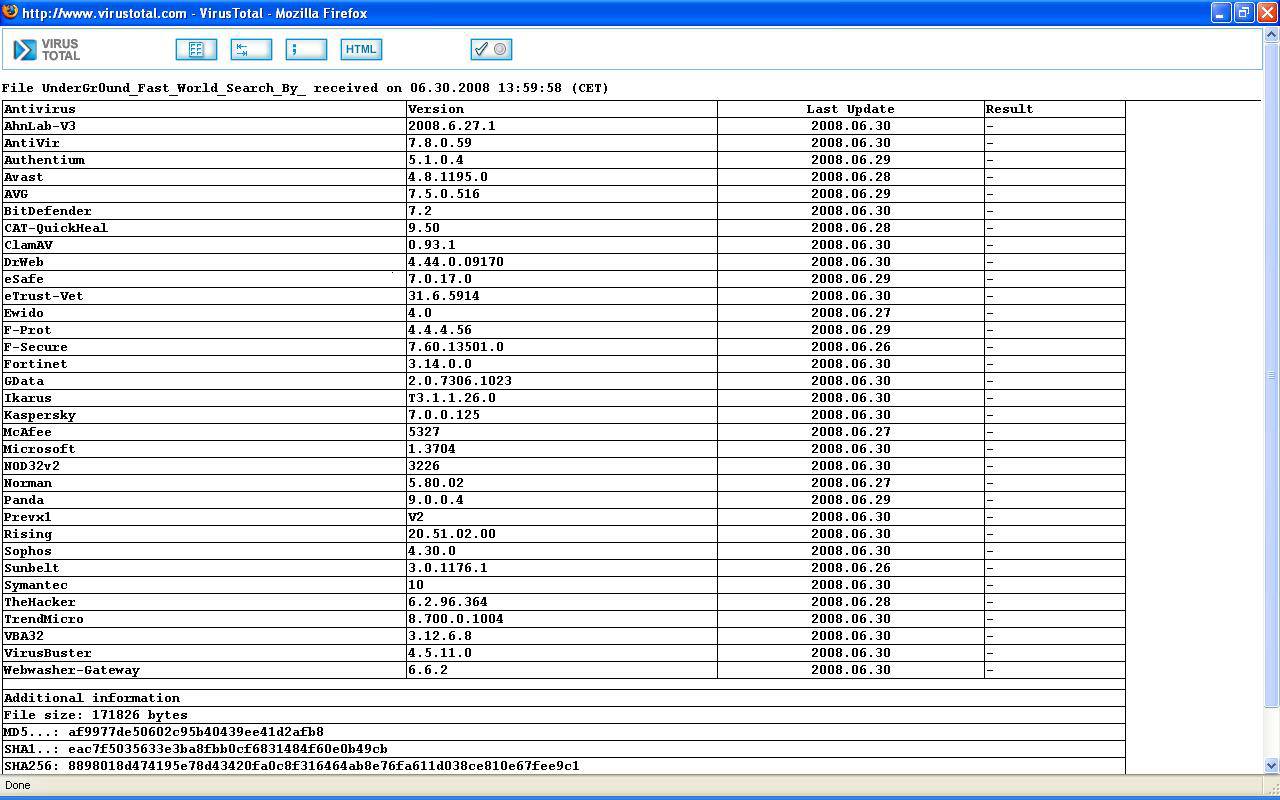Click version 20.51.02.00 cell
The width and height of the screenshot is (1280, 800).
452,534
